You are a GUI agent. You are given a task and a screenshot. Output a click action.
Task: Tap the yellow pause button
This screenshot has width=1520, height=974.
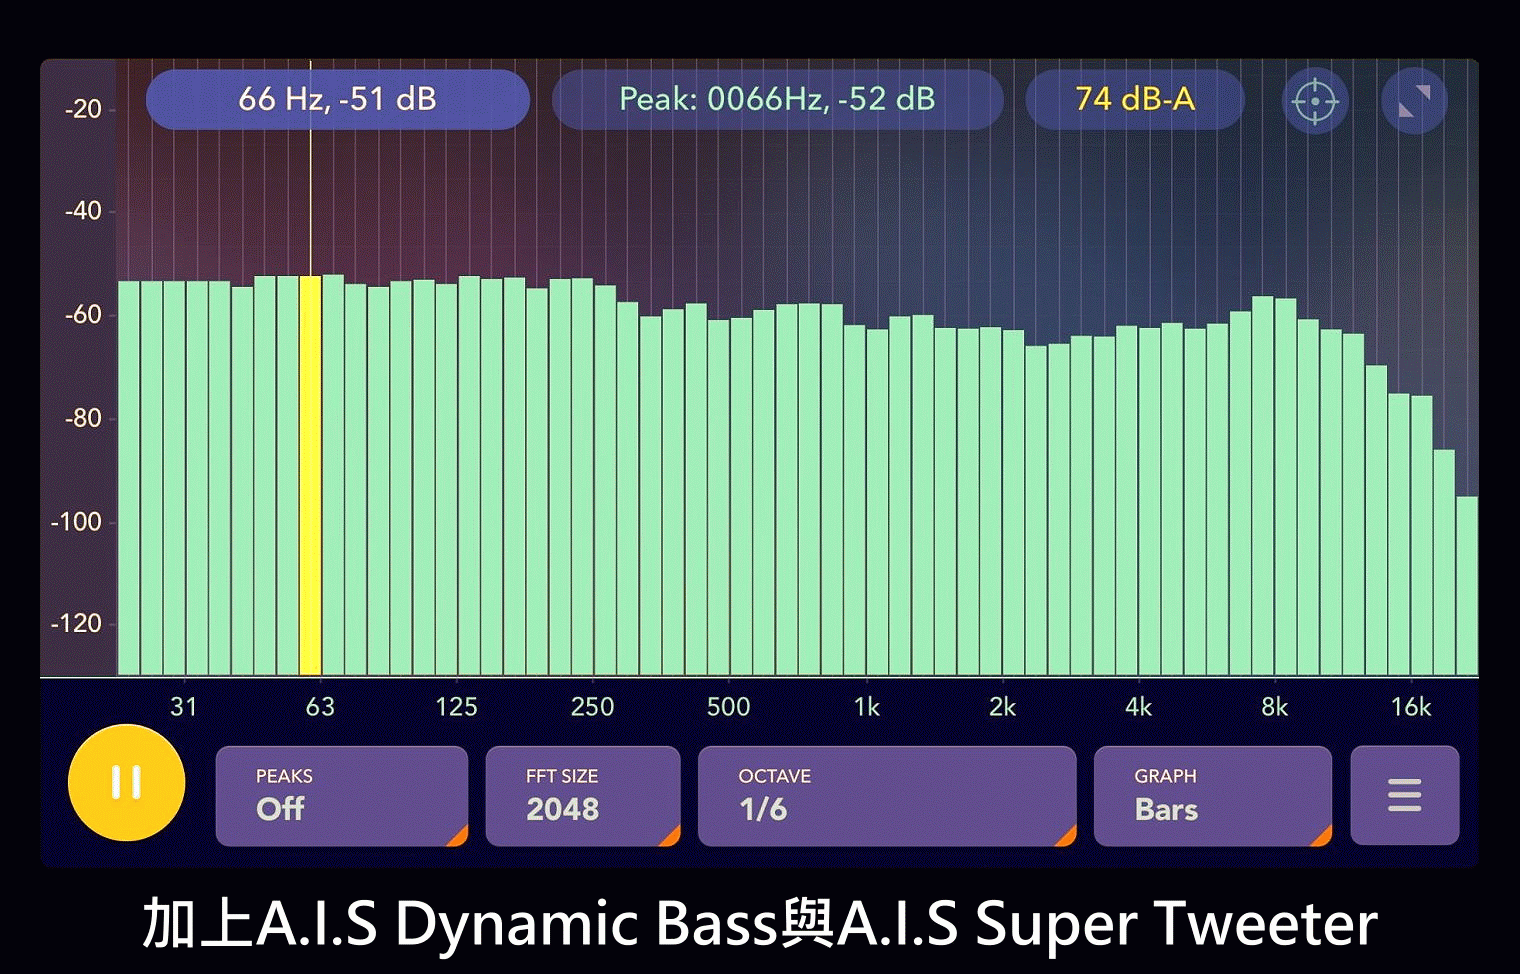[126, 782]
